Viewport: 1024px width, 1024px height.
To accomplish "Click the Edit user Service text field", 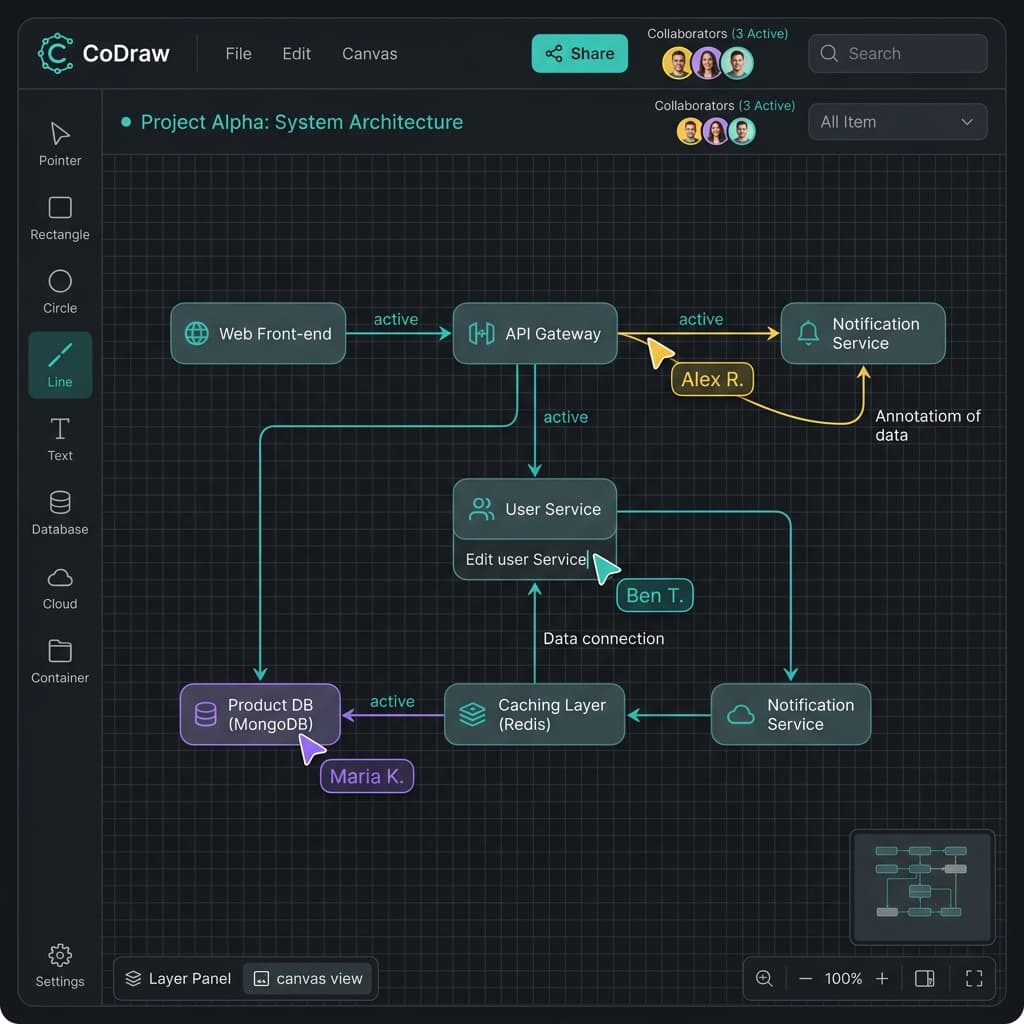I will pos(534,560).
